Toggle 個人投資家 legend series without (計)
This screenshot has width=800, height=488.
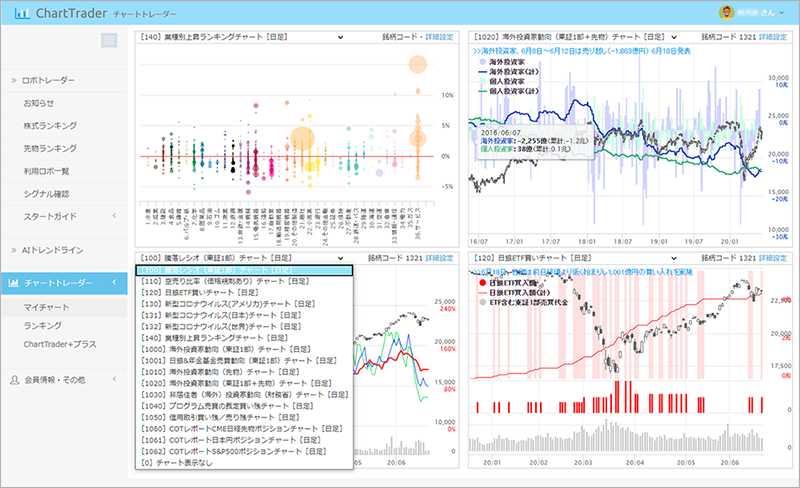(x=502, y=81)
